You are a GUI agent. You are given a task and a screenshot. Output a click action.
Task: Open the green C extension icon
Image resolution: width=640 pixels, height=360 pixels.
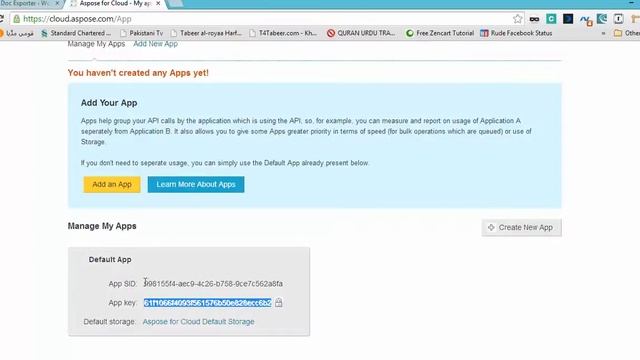tap(551, 19)
